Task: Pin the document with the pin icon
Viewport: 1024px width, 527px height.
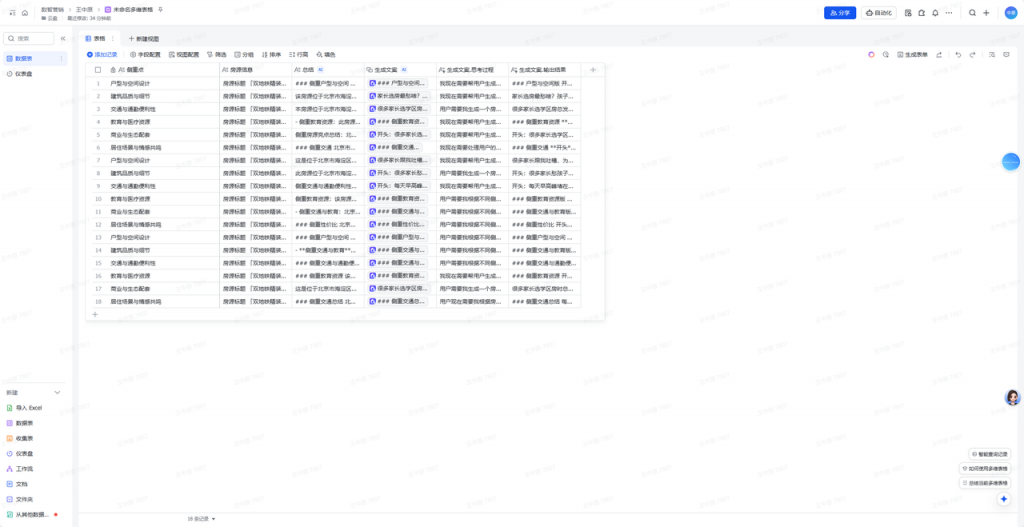Action: pos(161,10)
